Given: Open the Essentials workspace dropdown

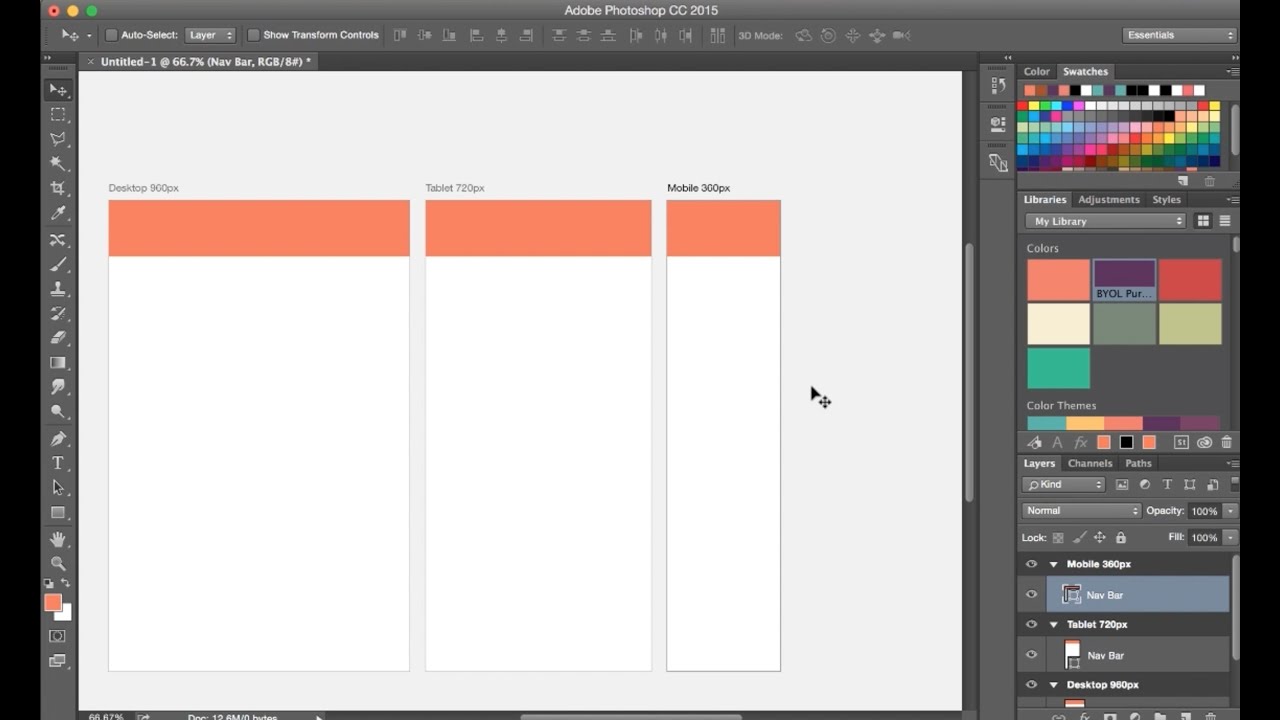Looking at the screenshot, I should (x=1178, y=33).
